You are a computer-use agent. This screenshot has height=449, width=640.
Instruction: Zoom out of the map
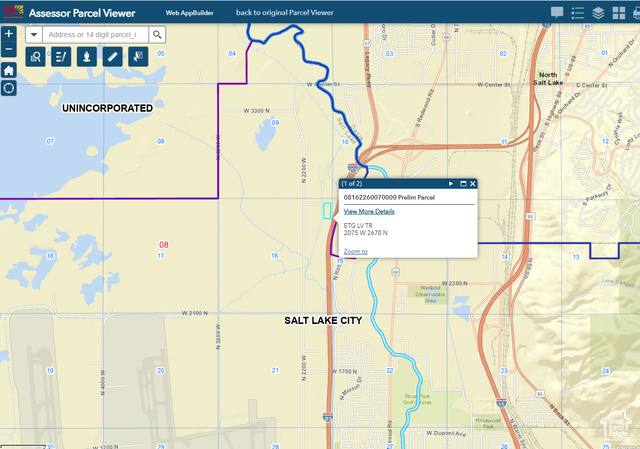(x=8, y=48)
